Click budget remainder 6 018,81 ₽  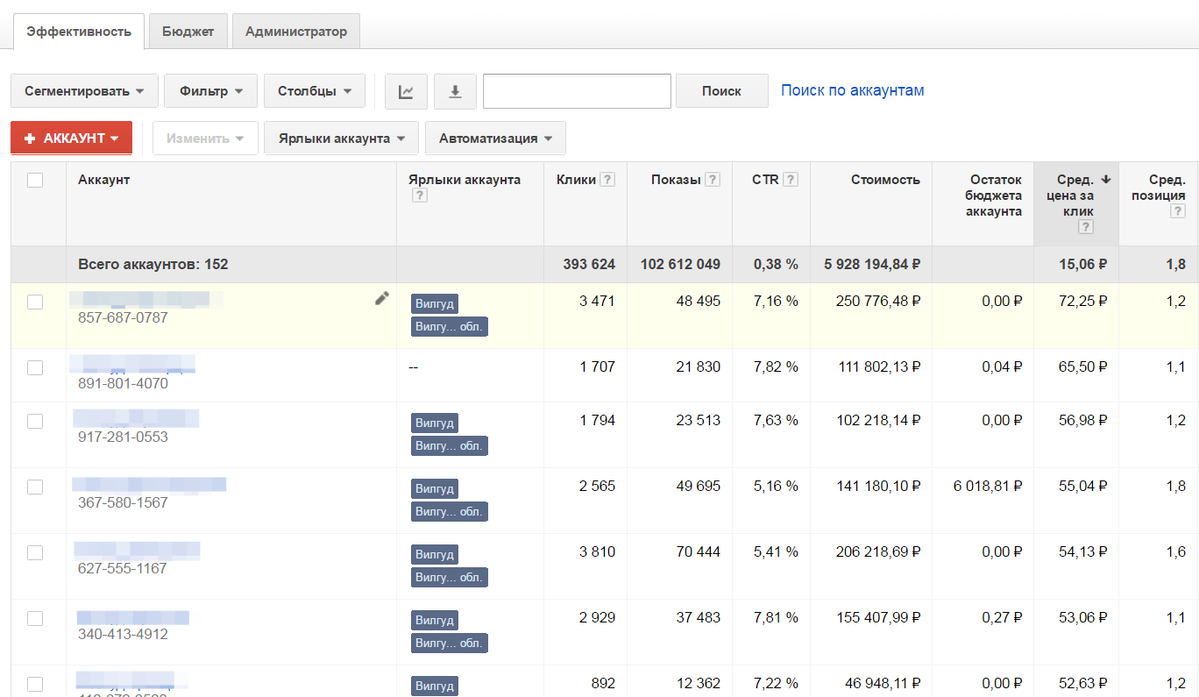click(x=988, y=486)
